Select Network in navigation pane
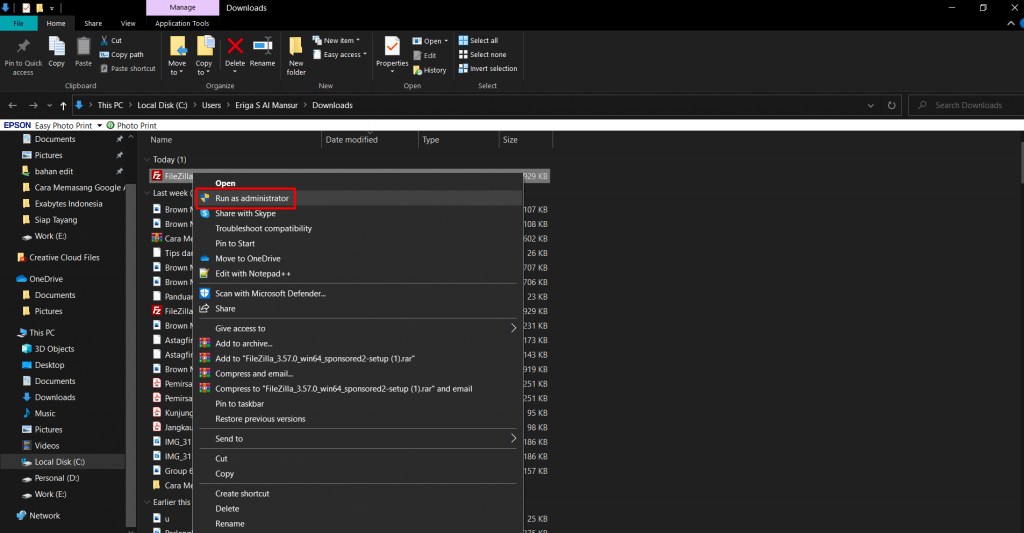The image size is (1024, 533). click(44, 515)
